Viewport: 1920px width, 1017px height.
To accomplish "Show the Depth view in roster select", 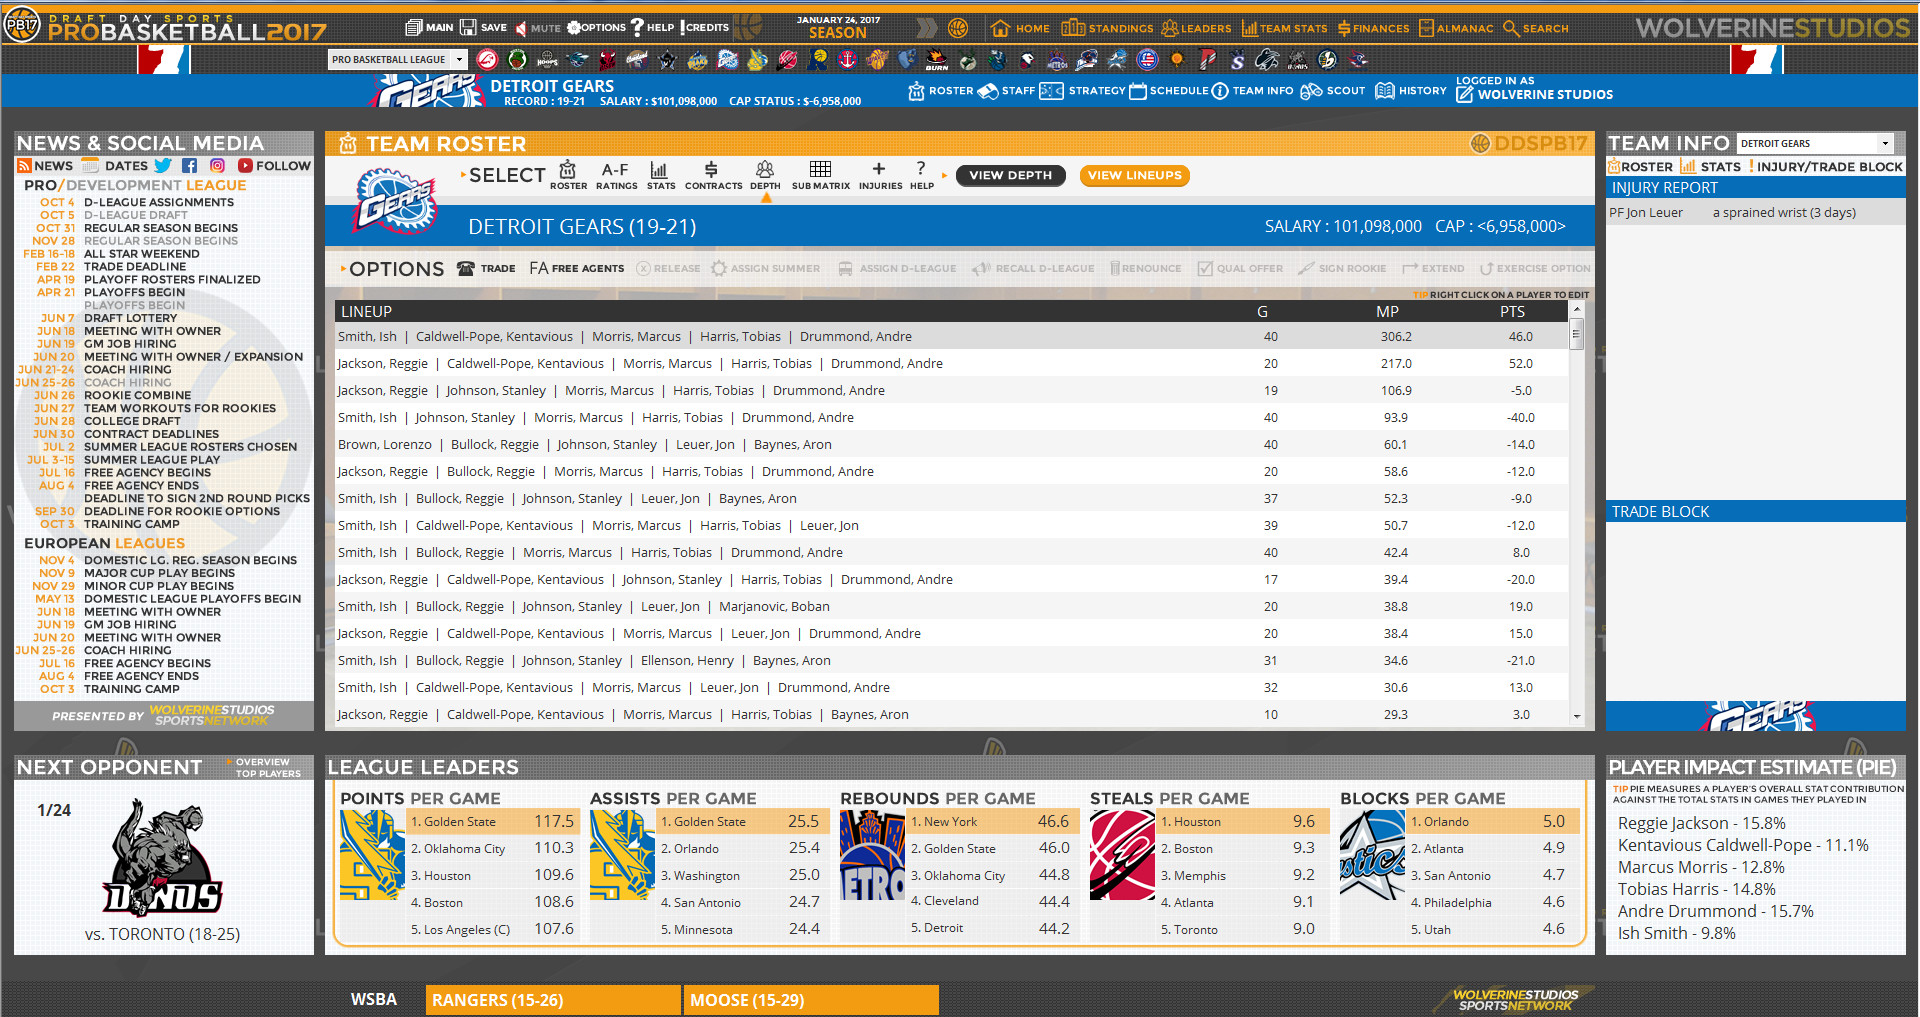I will point(765,175).
